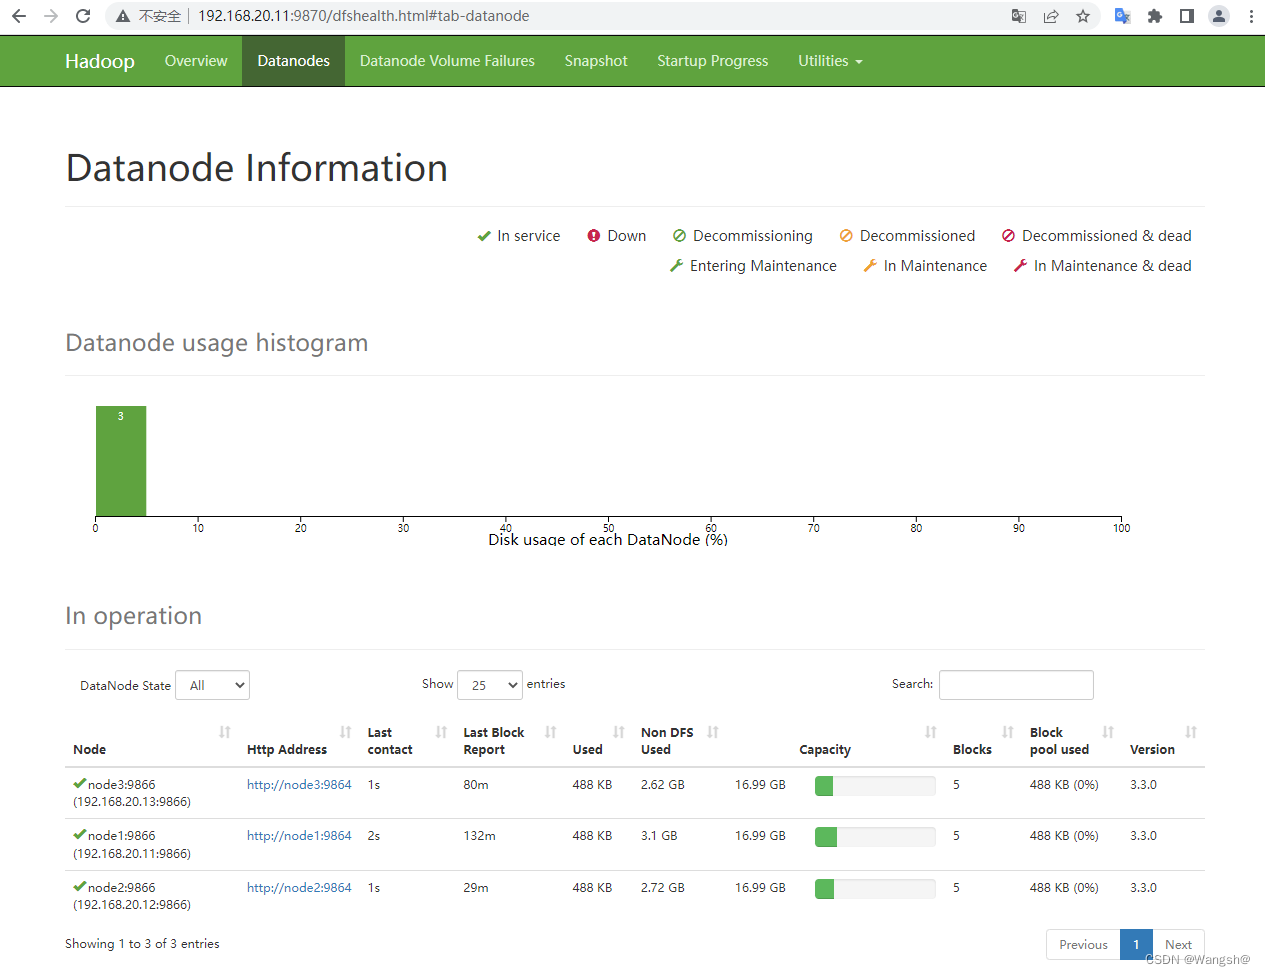Image resolution: width=1265 pixels, height=976 pixels.
Task: Open the Overview tab
Action: click(x=196, y=61)
